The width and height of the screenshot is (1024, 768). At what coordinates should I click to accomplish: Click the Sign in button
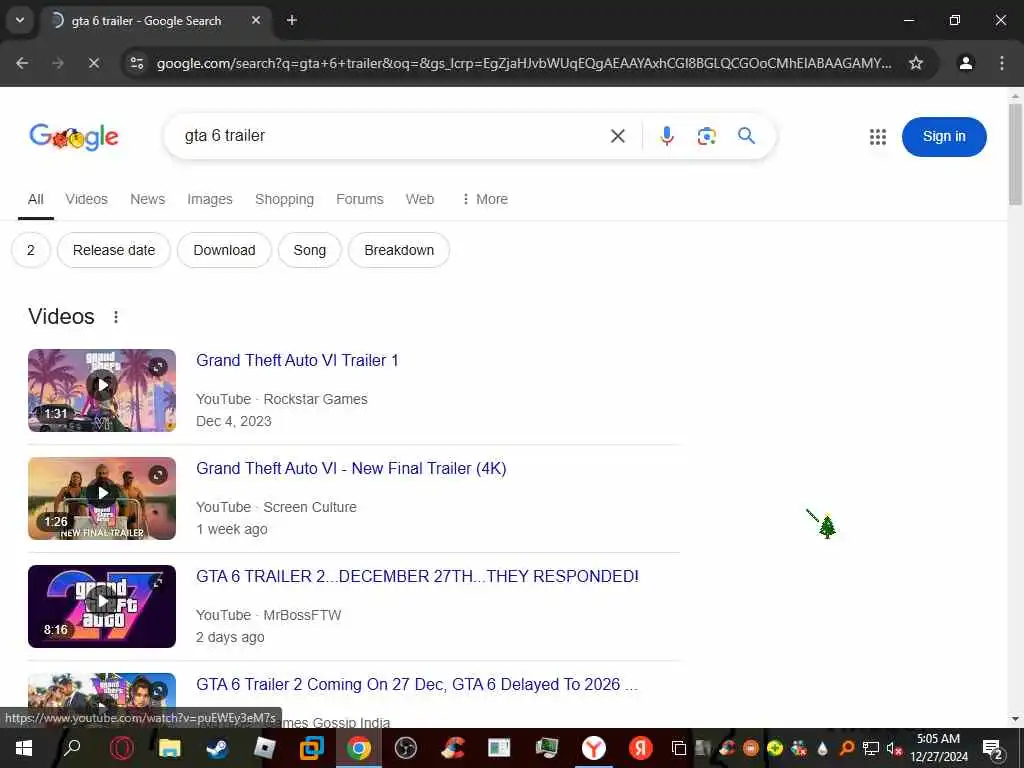coord(944,136)
